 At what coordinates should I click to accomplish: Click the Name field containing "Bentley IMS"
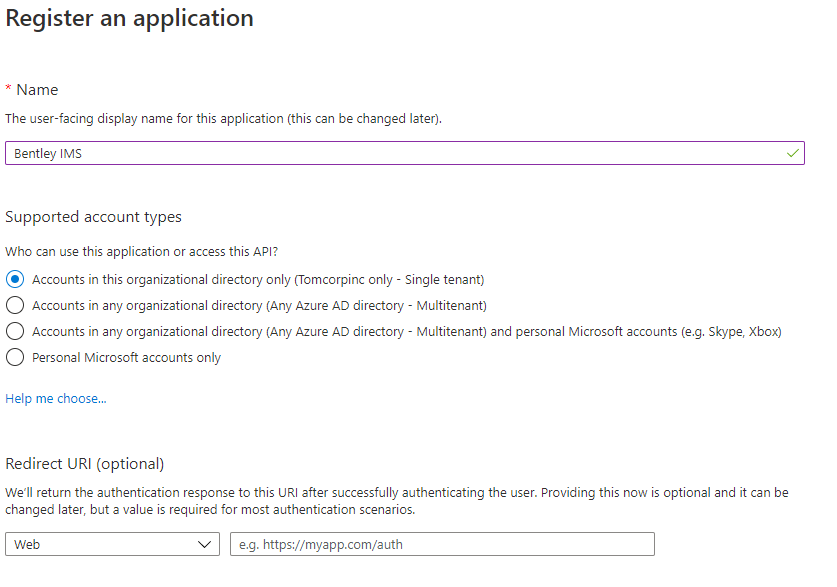click(400, 153)
